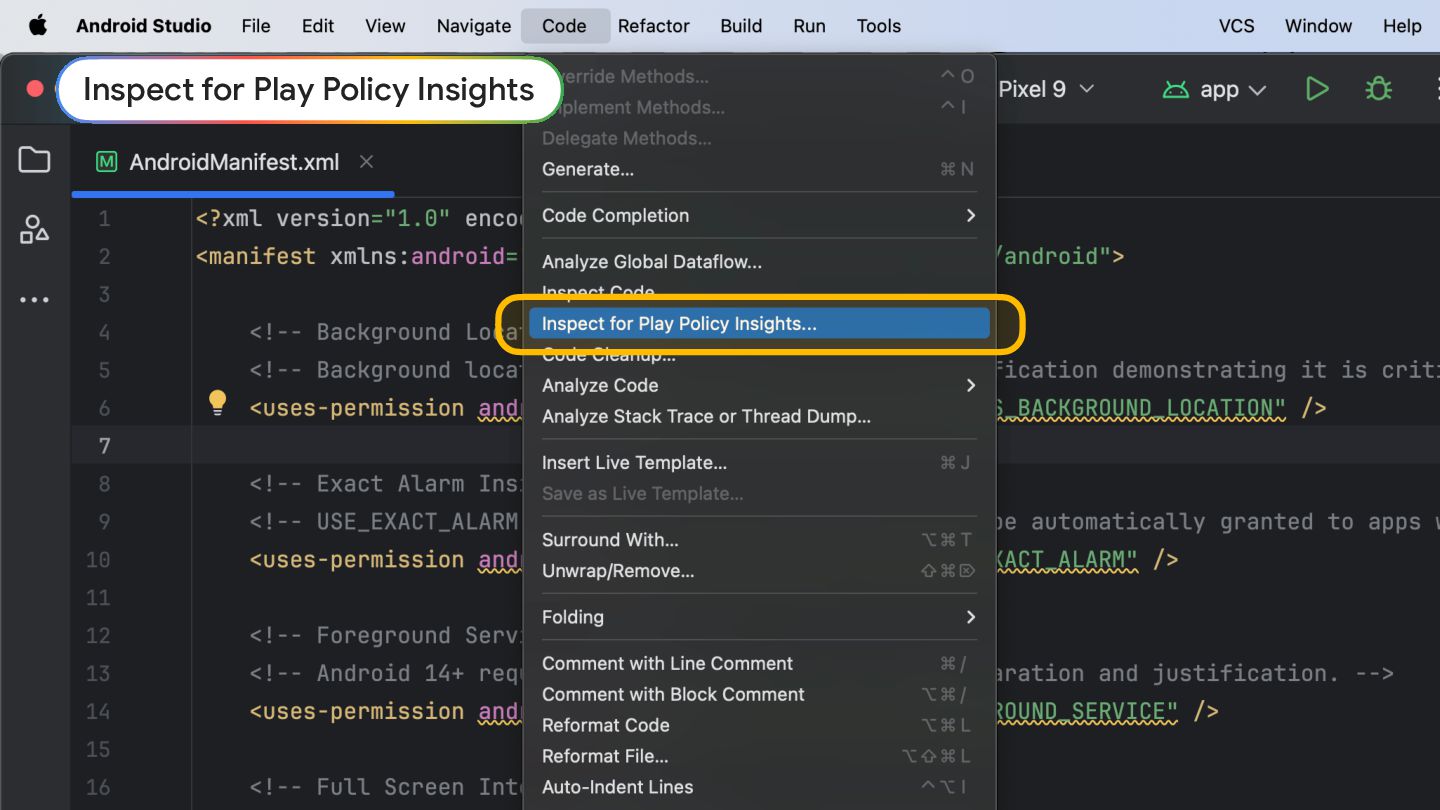Image resolution: width=1440 pixels, height=810 pixels.
Task: Choose Surround With... menu entry
Action: pyautogui.click(x=759, y=539)
